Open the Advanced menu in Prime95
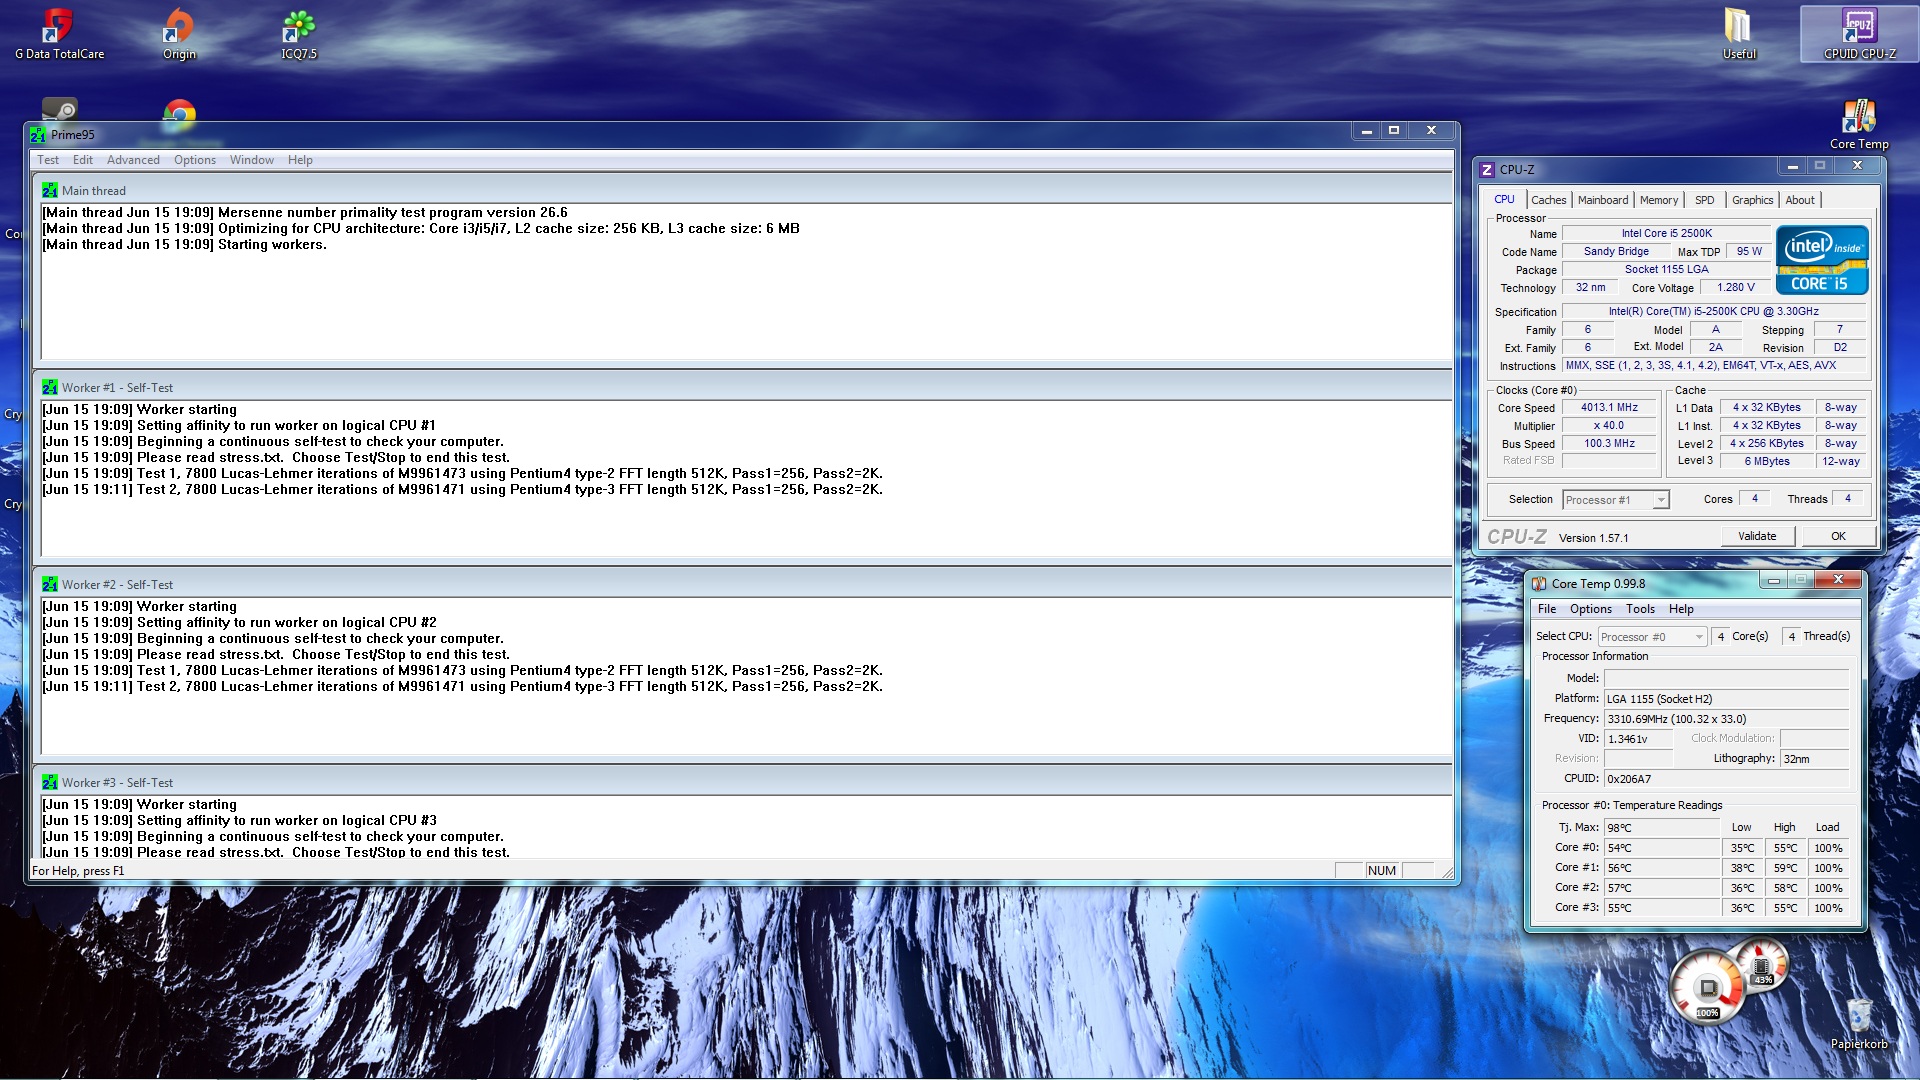 click(133, 160)
